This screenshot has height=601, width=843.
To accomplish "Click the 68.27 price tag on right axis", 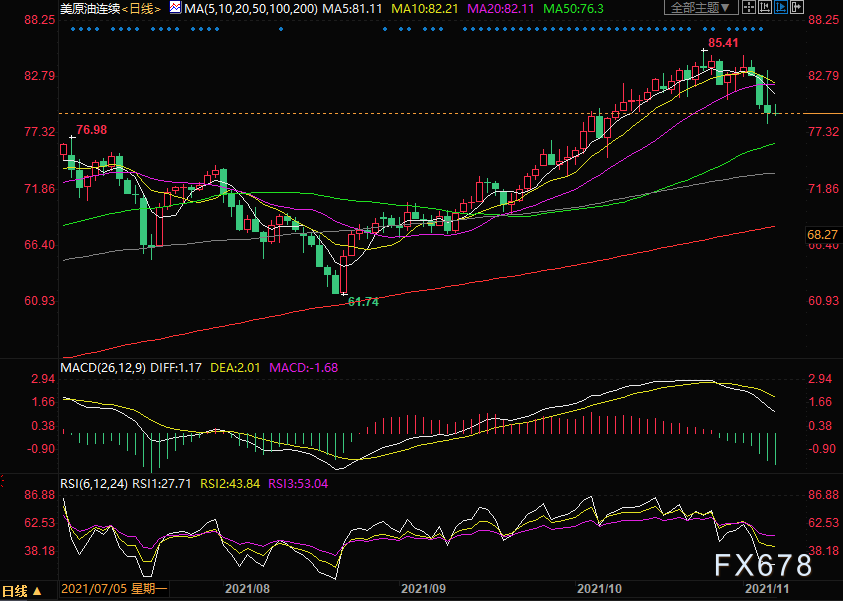I will click(823, 234).
